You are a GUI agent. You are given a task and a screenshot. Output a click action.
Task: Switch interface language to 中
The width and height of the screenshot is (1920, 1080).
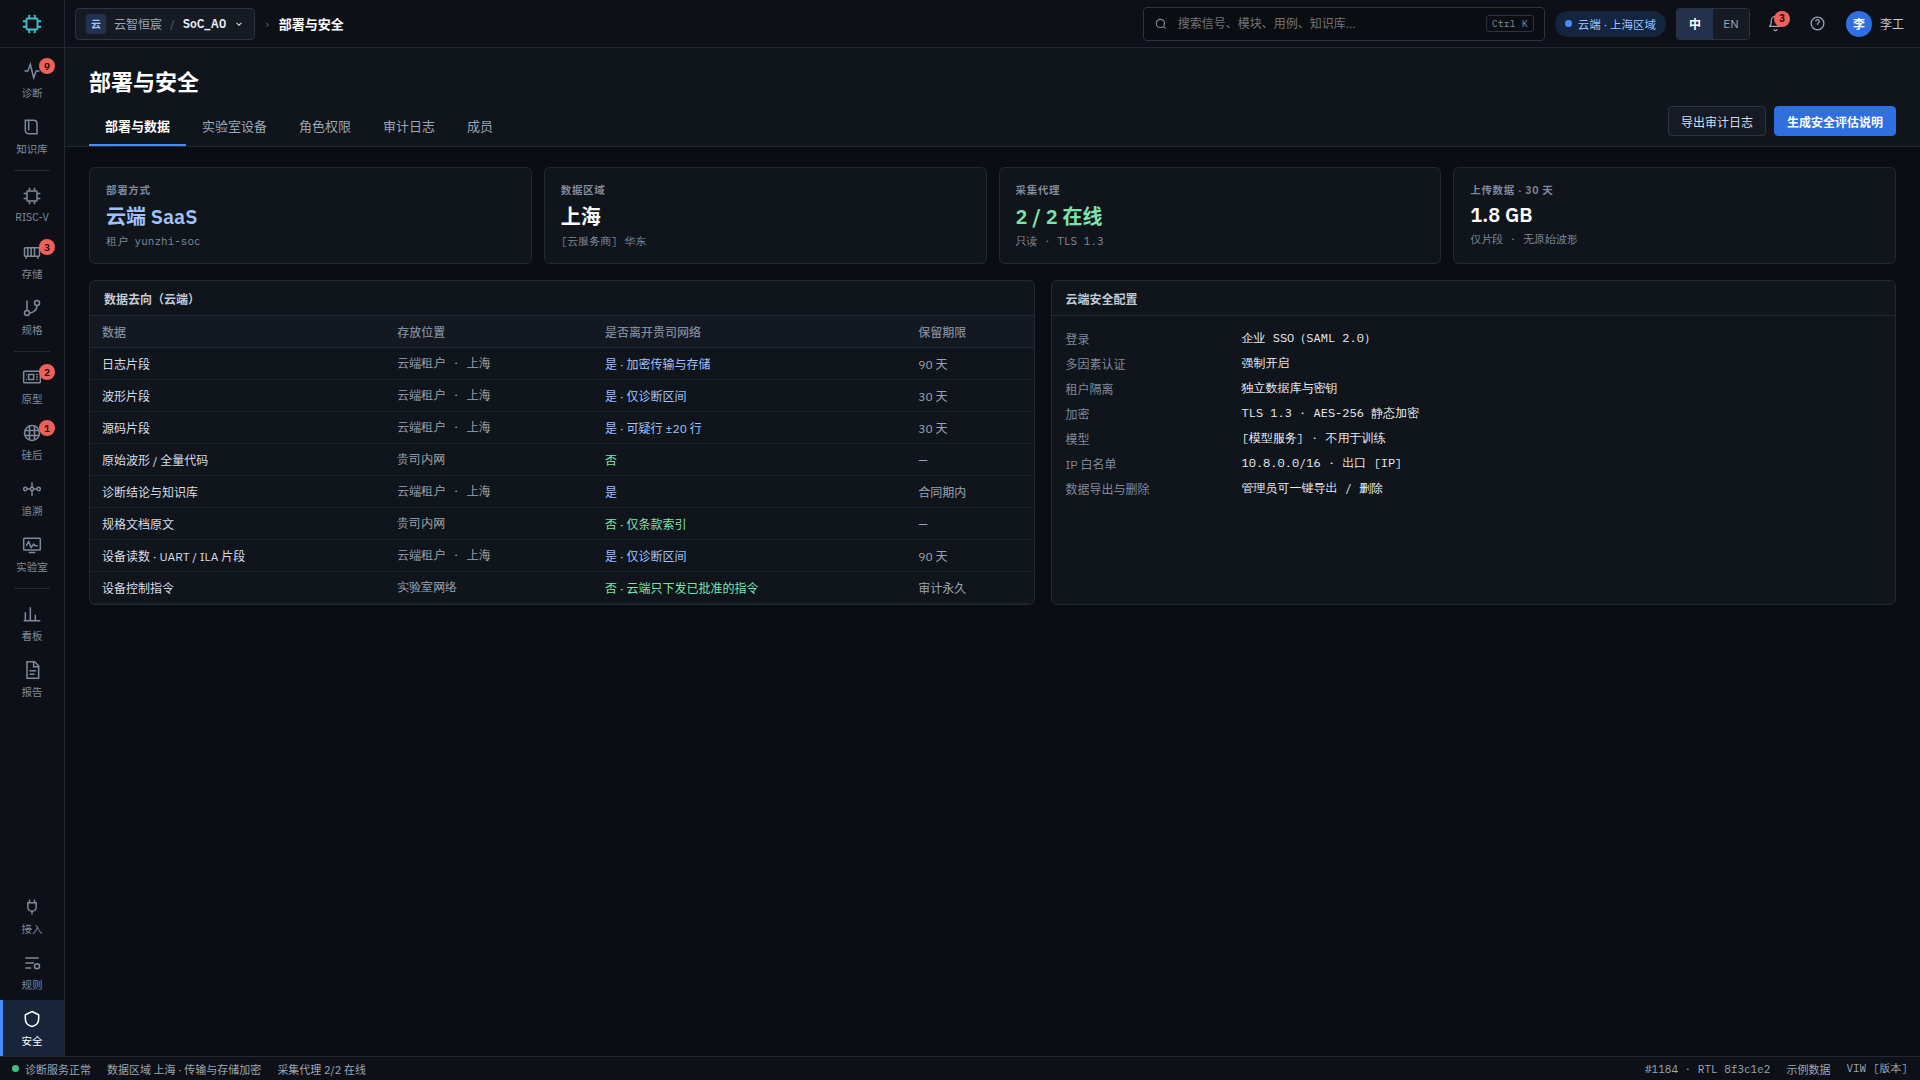point(1695,24)
